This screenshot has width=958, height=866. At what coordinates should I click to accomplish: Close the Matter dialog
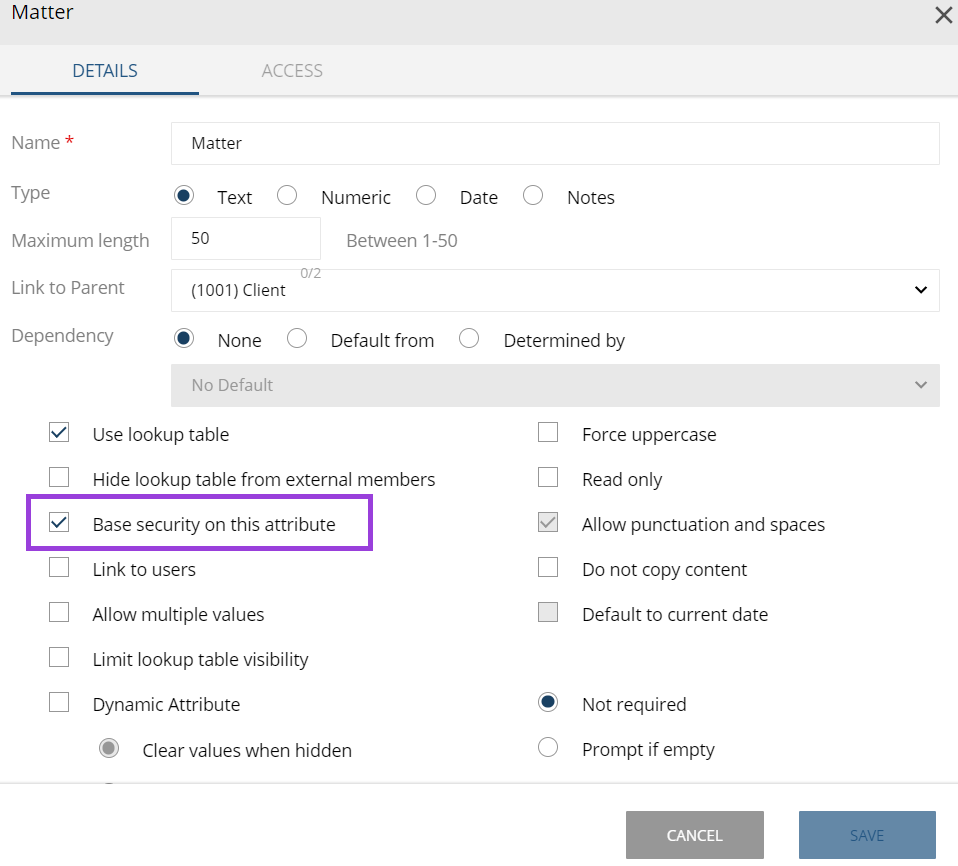941,15
